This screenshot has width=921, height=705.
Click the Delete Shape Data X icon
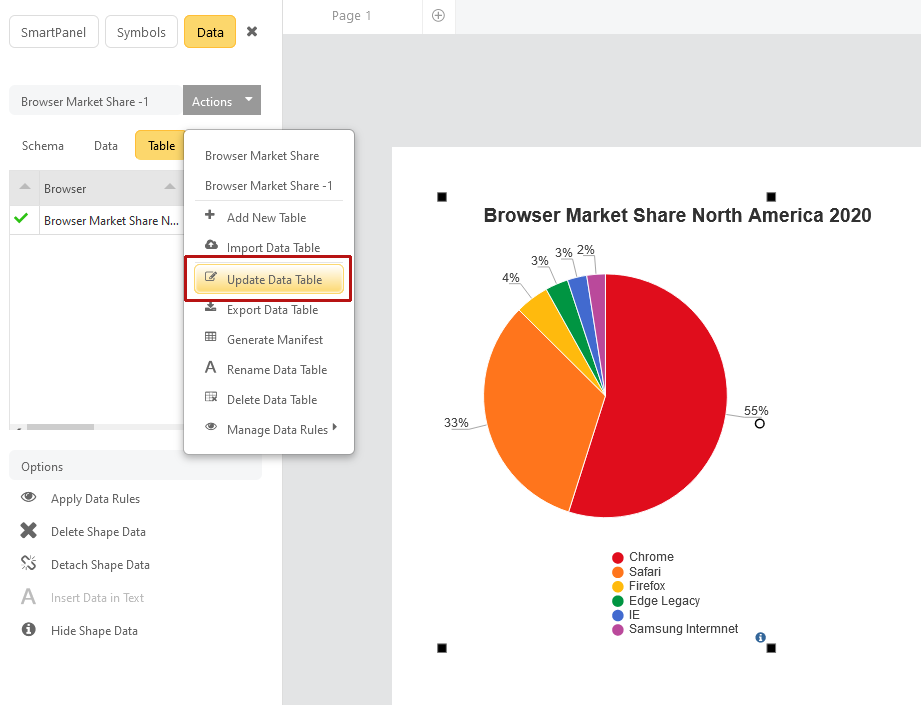pos(29,531)
